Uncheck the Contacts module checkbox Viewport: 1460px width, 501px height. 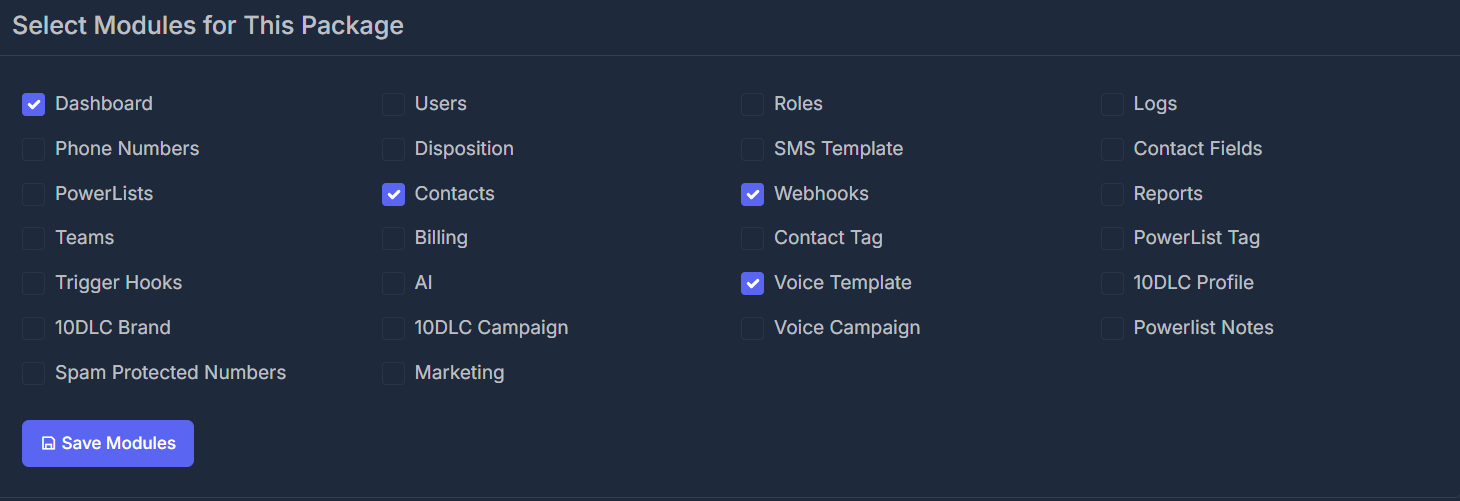393,194
